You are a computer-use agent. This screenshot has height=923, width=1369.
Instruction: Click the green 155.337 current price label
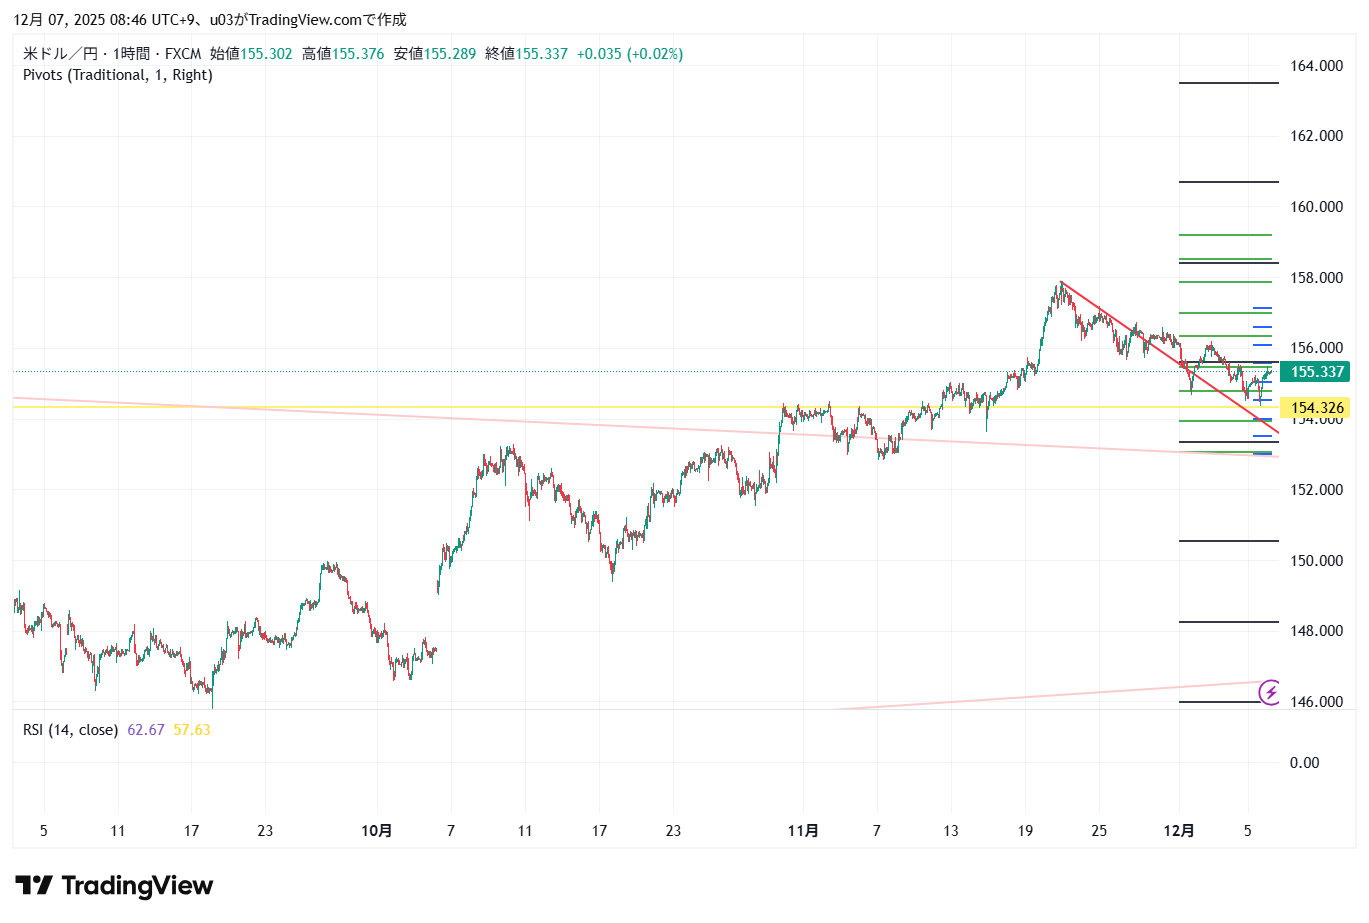click(1316, 372)
